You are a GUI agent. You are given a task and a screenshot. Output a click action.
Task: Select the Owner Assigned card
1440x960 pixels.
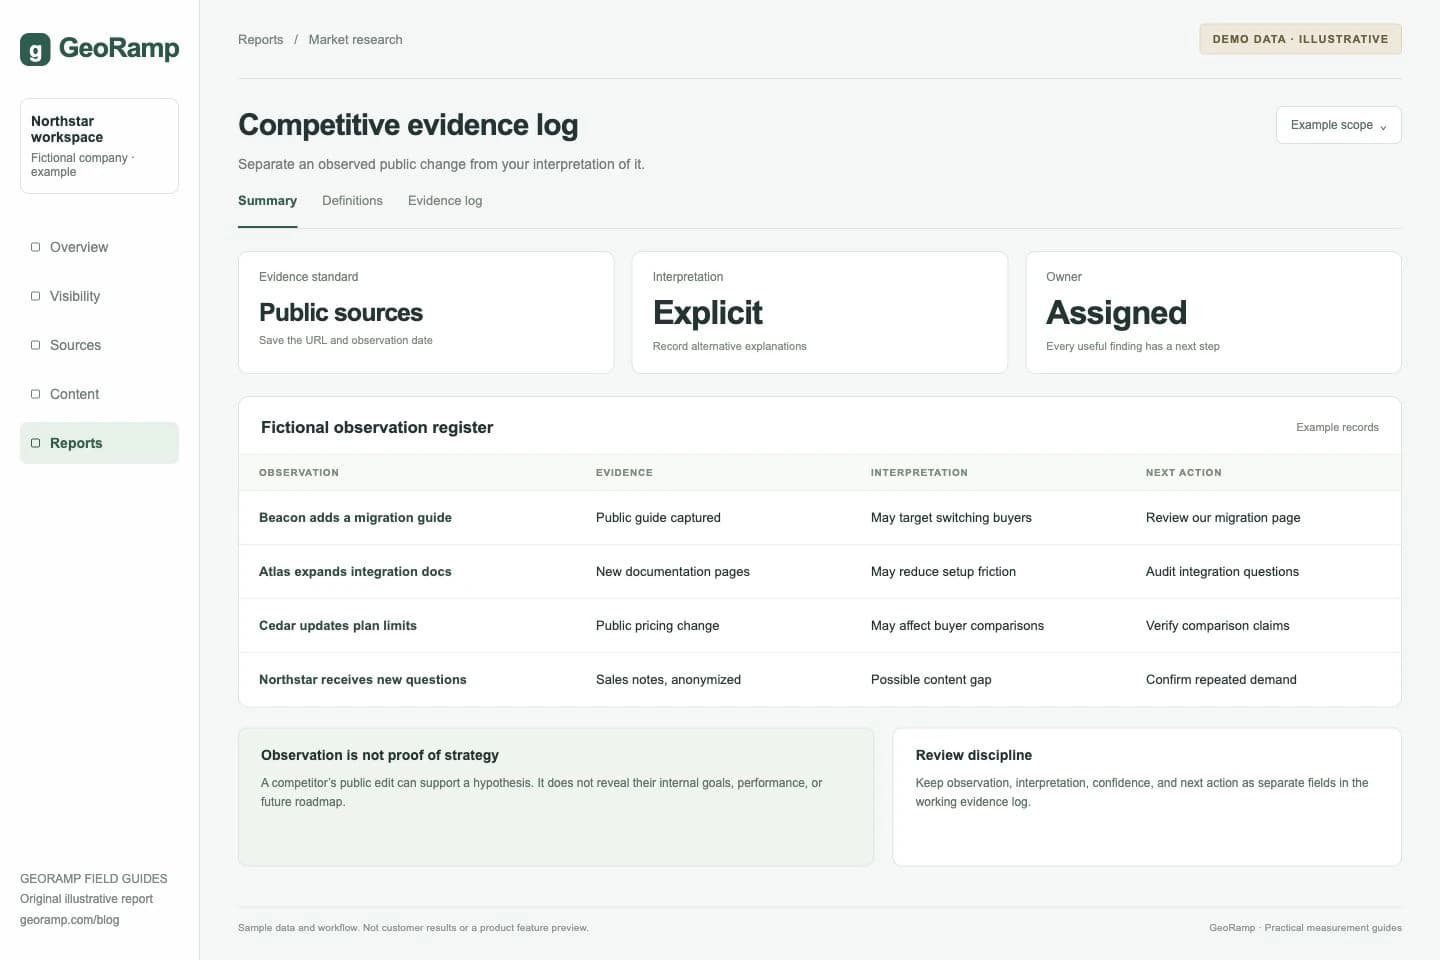click(1213, 313)
